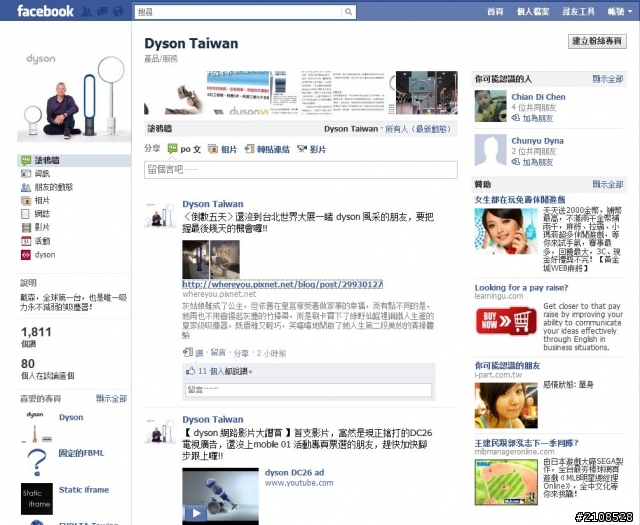Image resolution: width=640 pixels, height=525 pixels.
Task: Click 顯示全部 beside 贊助 section
Action: point(608,184)
